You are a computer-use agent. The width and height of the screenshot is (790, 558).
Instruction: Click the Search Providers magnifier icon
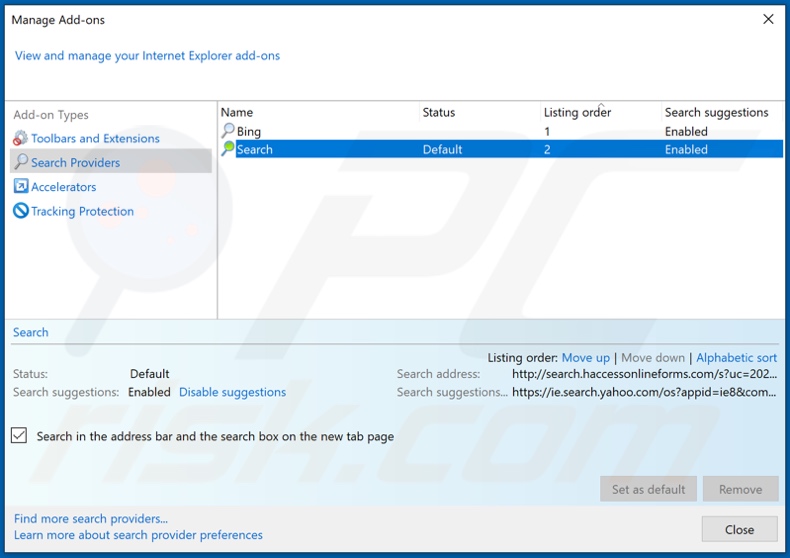coord(21,162)
